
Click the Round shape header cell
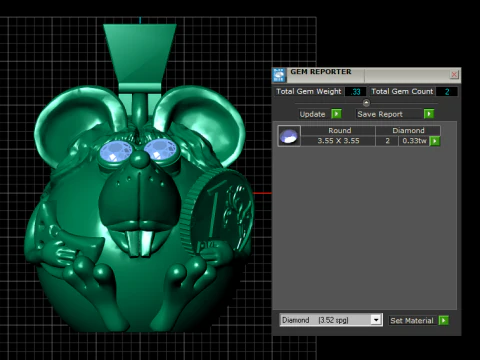click(338, 131)
